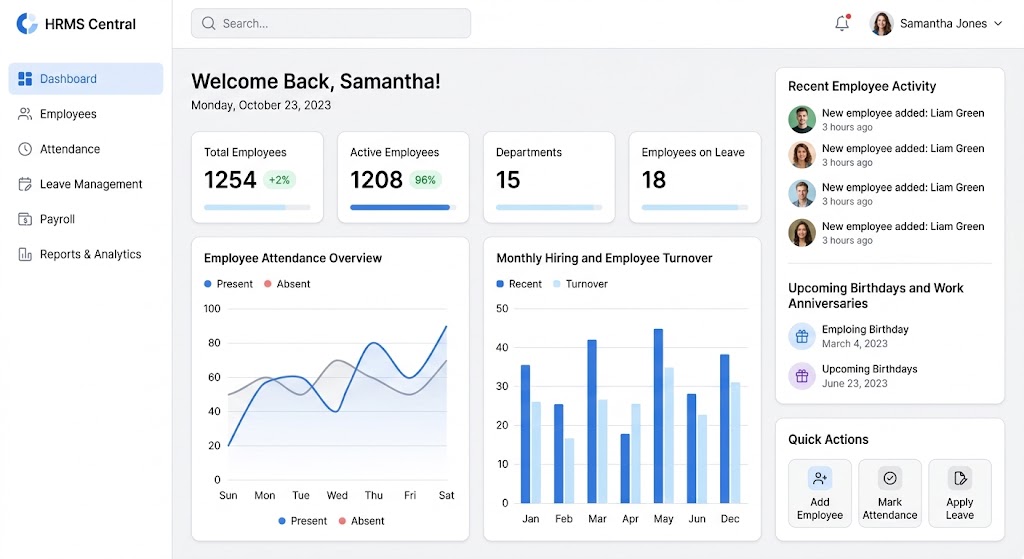Toggle Present in bottom attendance legend

[x=302, y=521]
